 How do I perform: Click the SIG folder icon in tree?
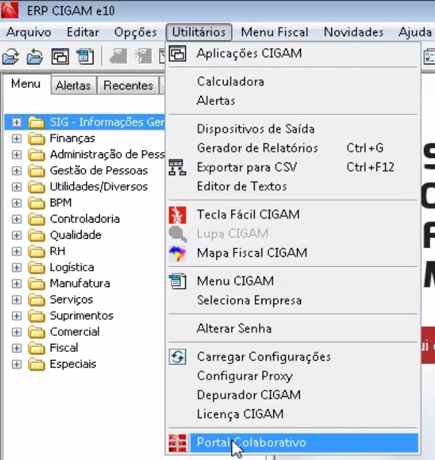click(x=37, y=122)
